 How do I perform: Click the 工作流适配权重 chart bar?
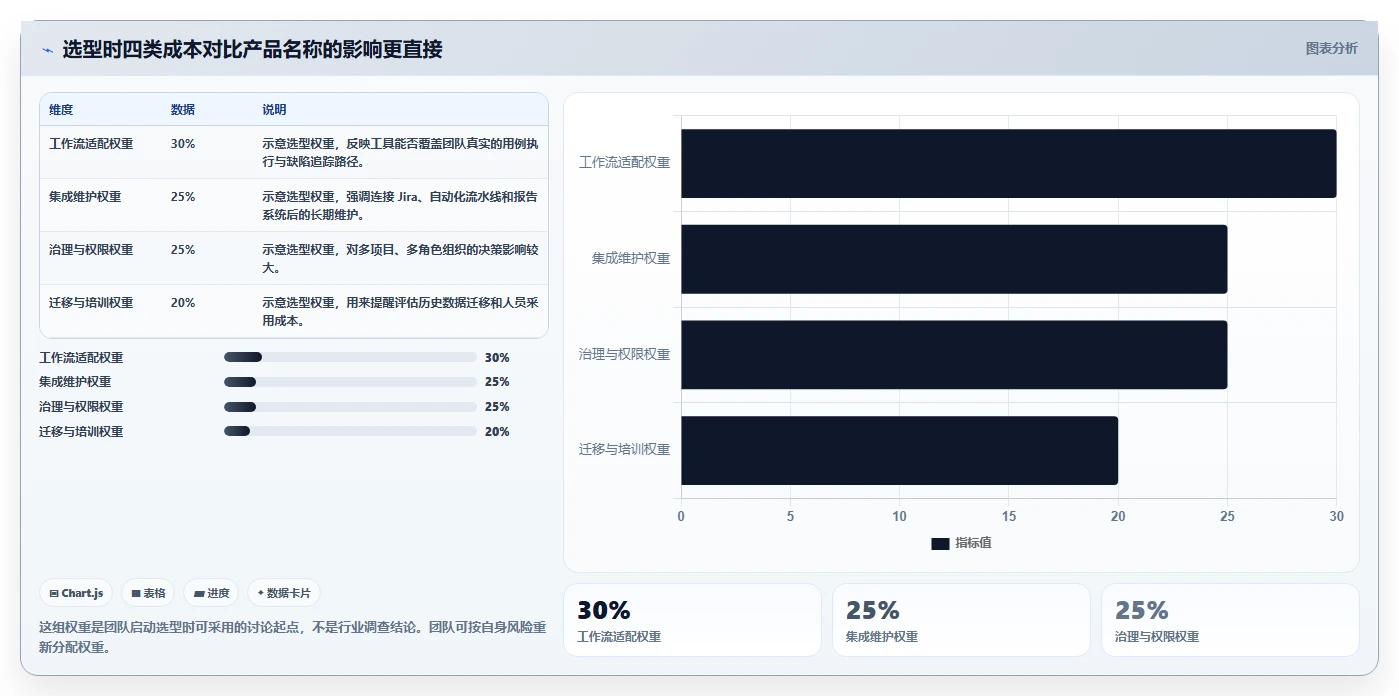coord(1008,163)
